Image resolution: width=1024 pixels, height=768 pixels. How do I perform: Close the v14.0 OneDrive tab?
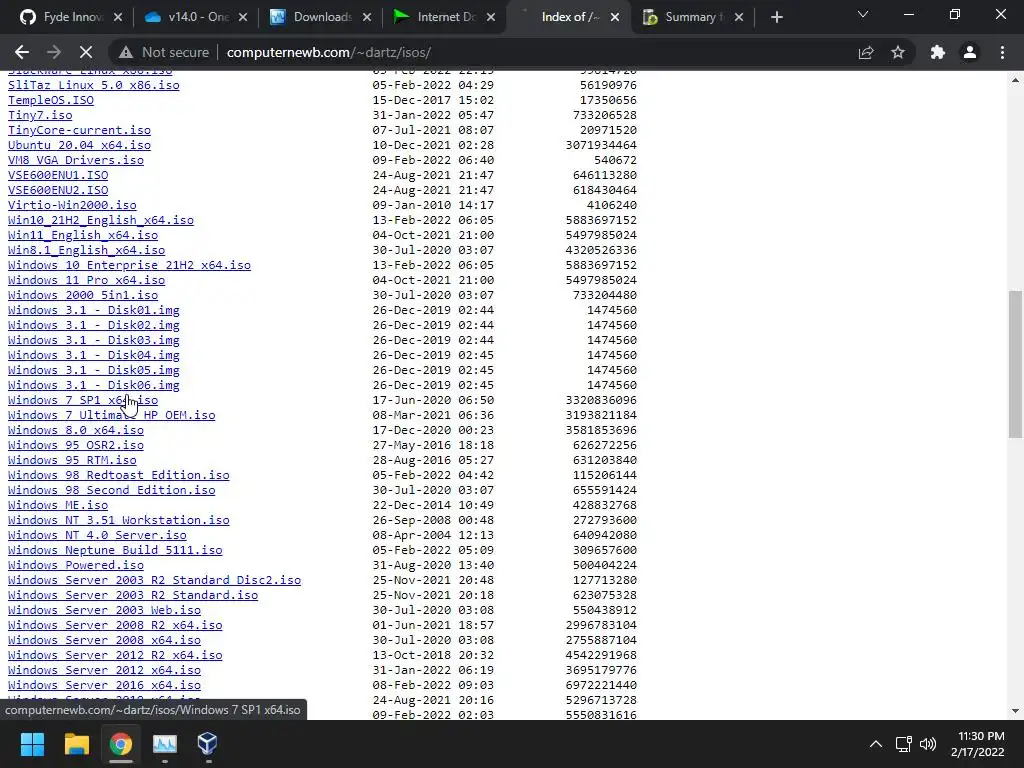click(x=242, y=17)
